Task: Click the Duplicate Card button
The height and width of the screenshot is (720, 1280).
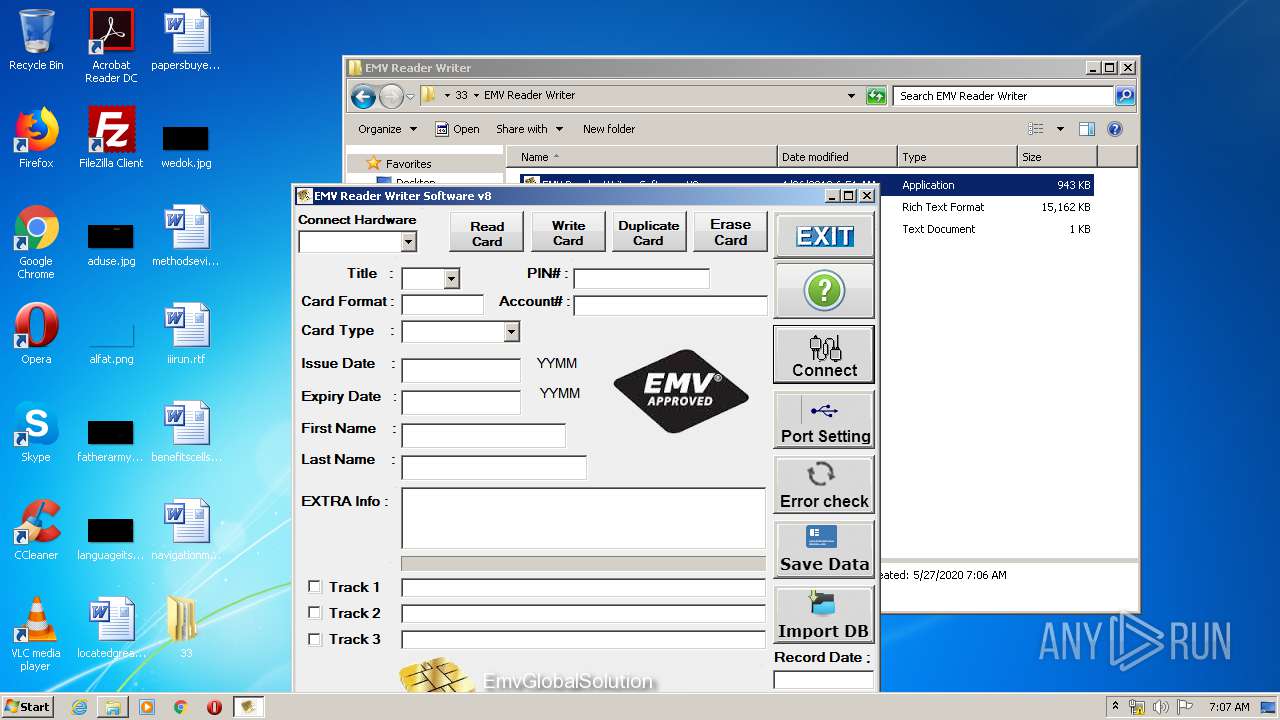Action: pyautogui.click(x=648, y=233)
